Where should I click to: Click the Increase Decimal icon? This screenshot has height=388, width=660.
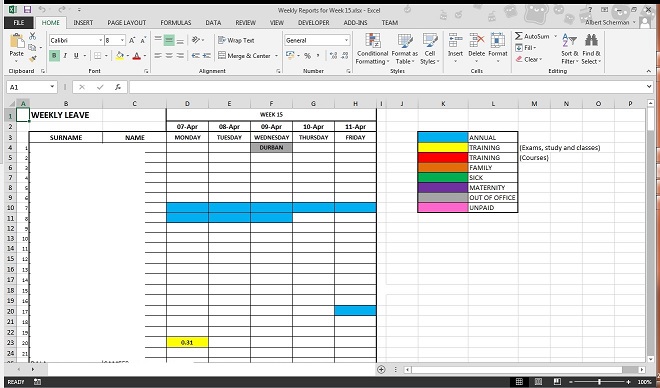point(333,56)
